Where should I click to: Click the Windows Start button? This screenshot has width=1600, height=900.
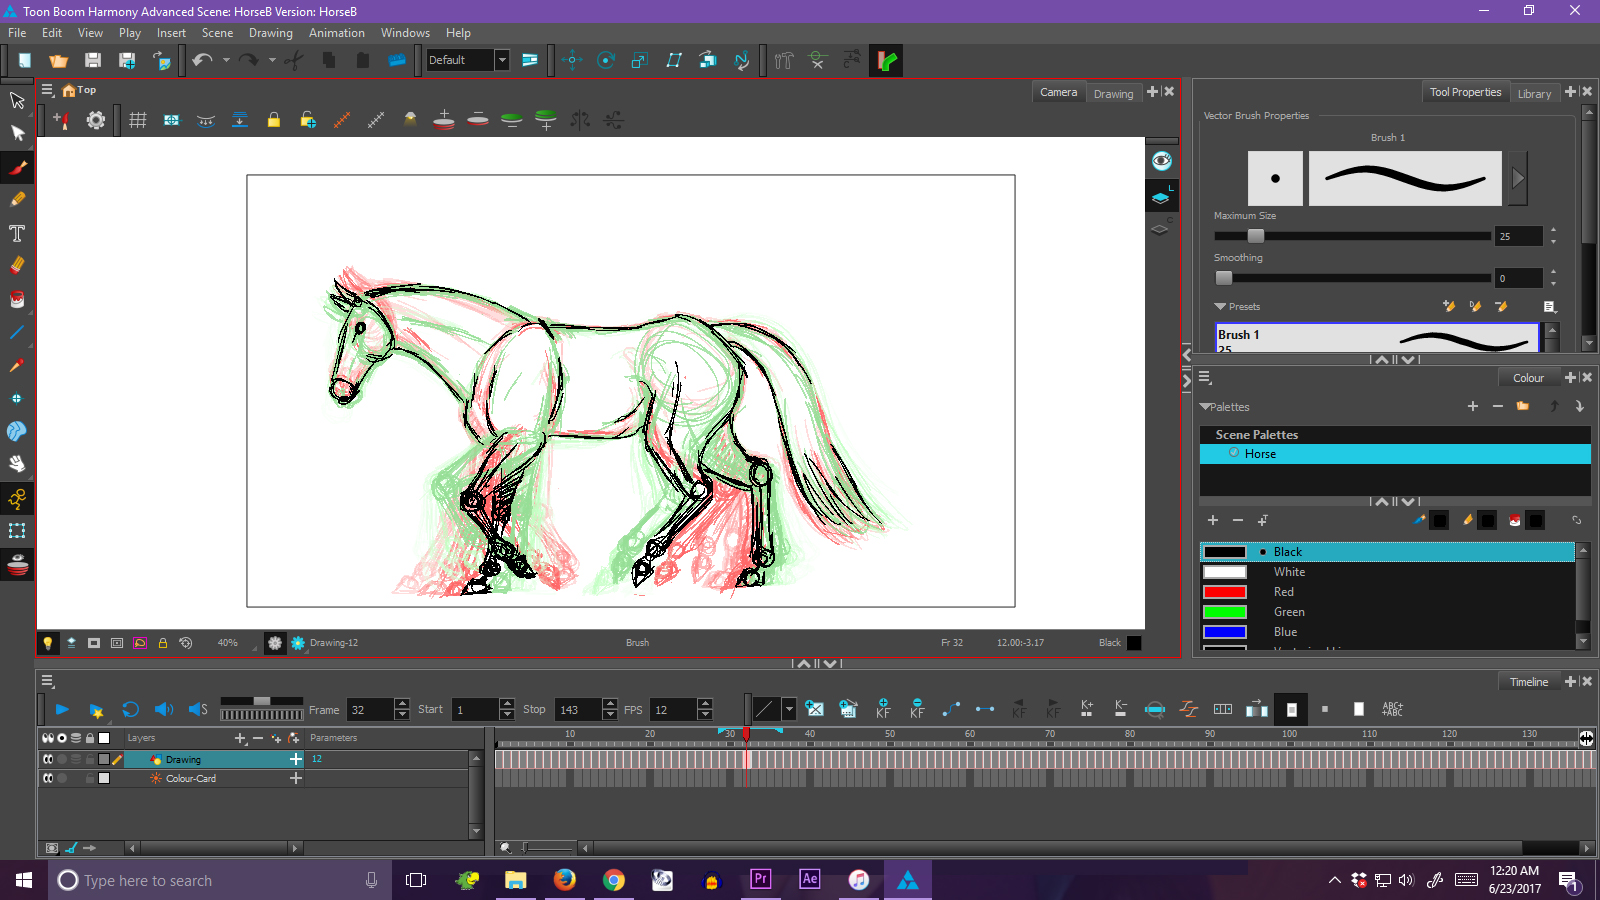point(24,880)
